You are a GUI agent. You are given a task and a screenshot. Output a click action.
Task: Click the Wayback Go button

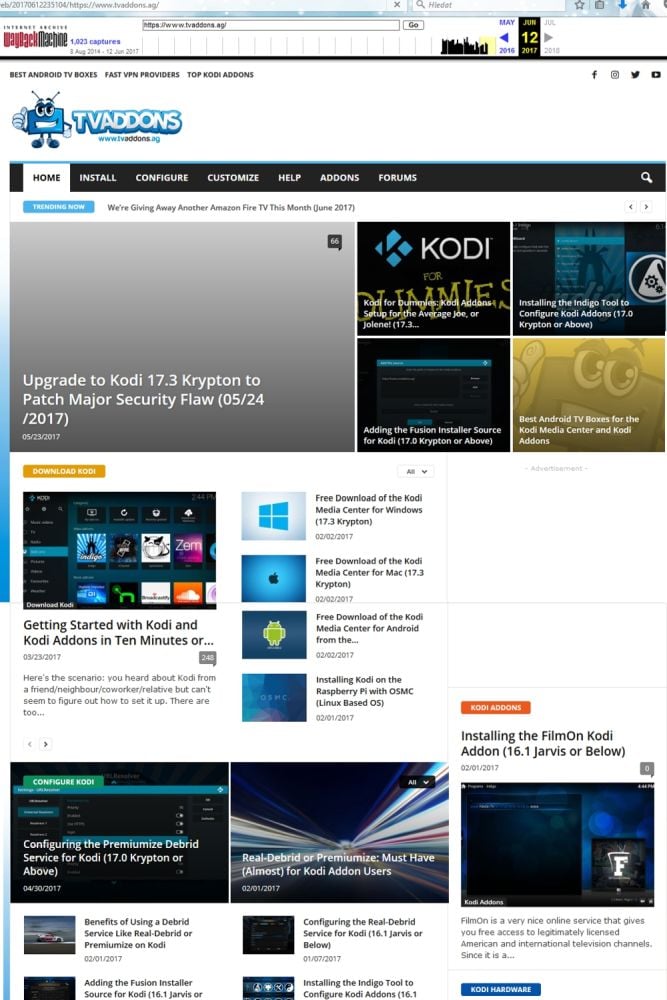tap(413, 25)
